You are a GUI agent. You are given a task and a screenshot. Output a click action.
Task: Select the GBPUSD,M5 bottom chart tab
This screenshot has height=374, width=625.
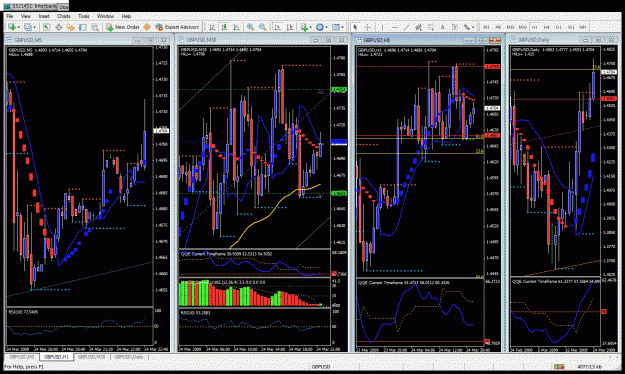tap(22, 357)
